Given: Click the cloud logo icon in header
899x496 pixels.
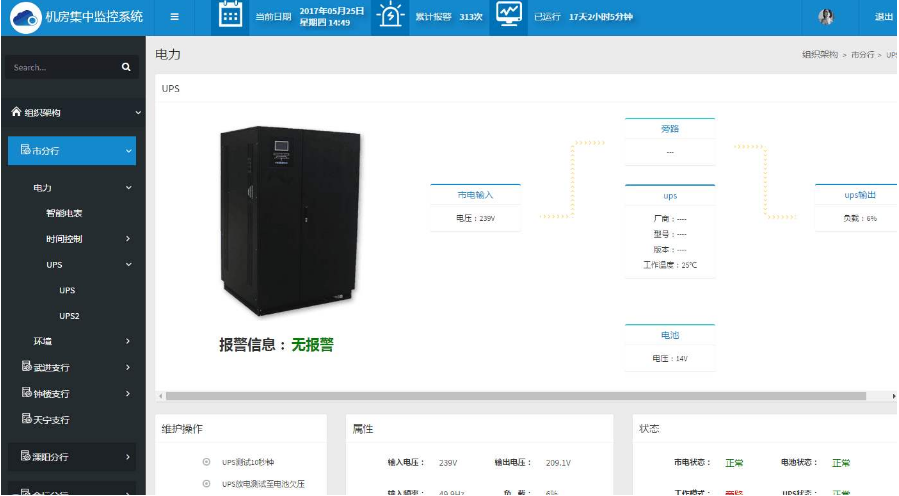Looking at the screenshot, I should click(x=25, y=17).
